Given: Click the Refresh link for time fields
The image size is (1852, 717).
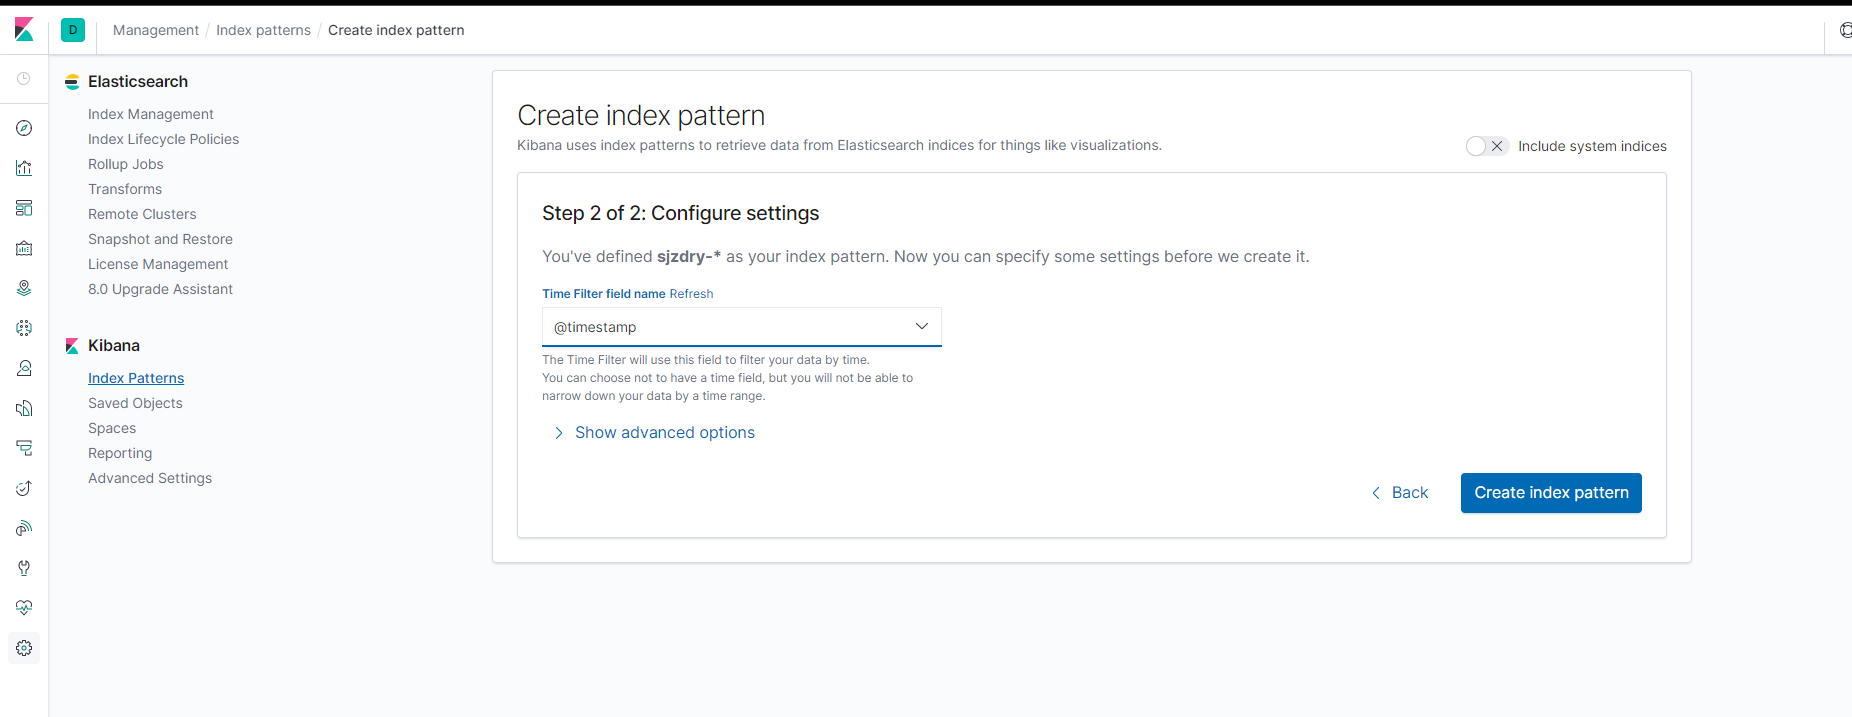Looking at the screenshot, I should coord(691,294).
